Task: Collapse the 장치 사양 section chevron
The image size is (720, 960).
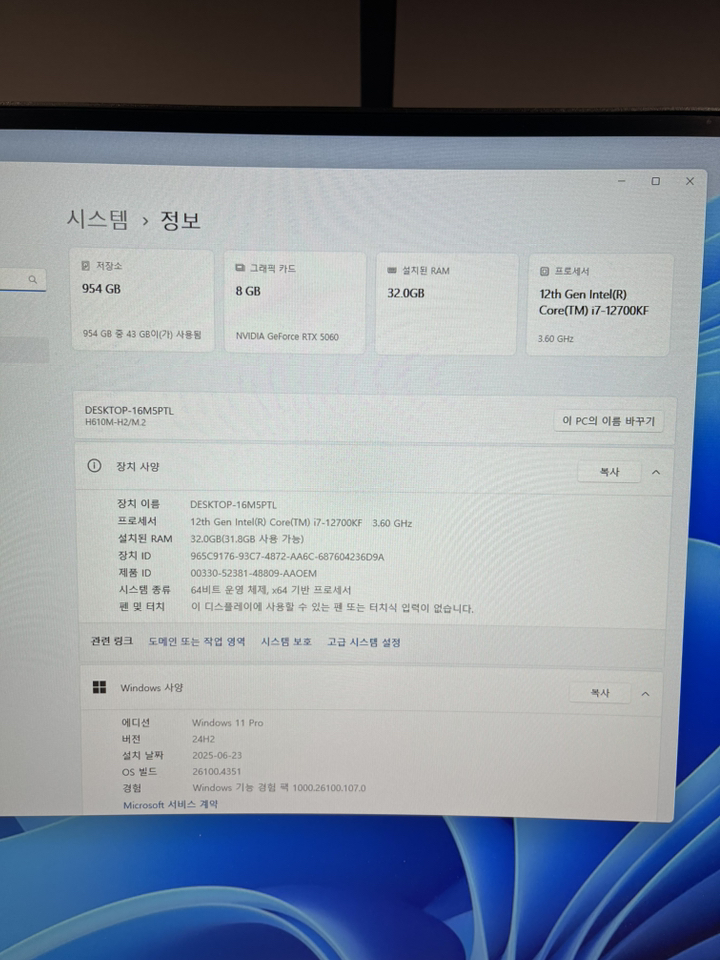Action: (x=656, y=472)
